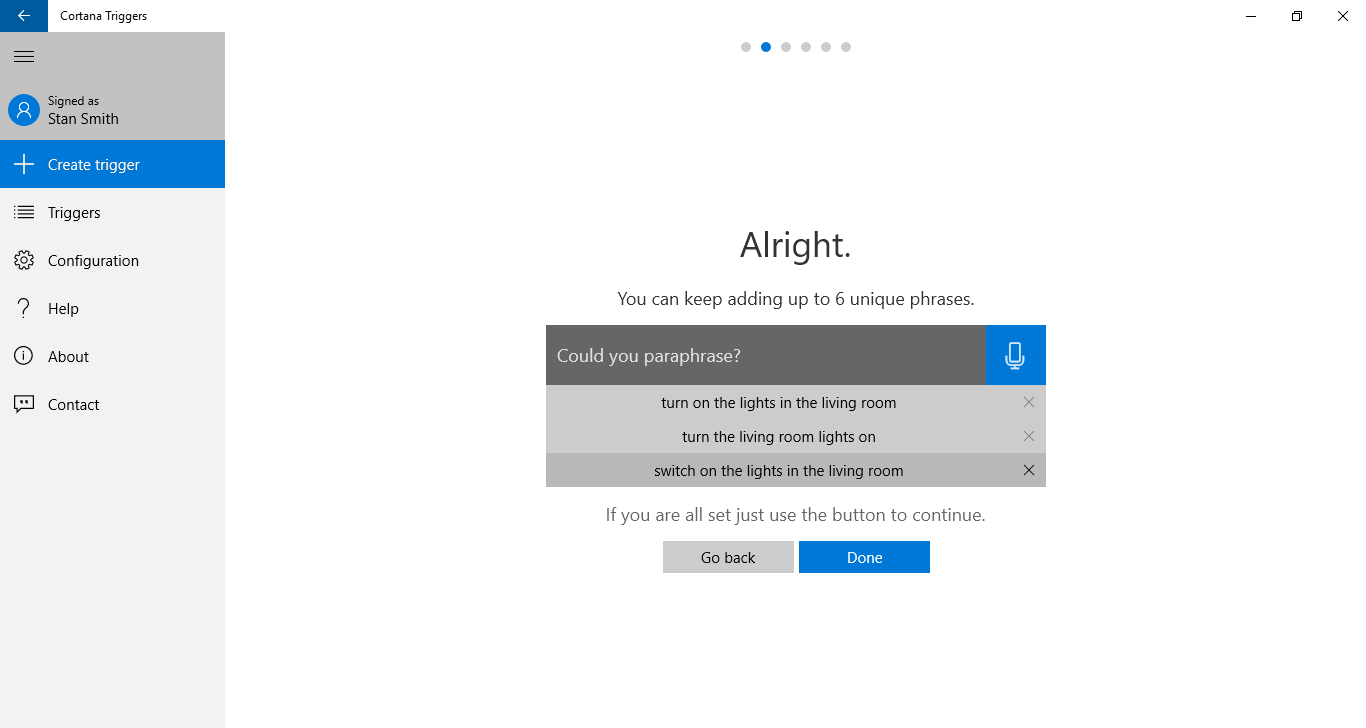Click the back arrow in the title bar
Screen dimensions: 1366x728
(x=24, y=16)
